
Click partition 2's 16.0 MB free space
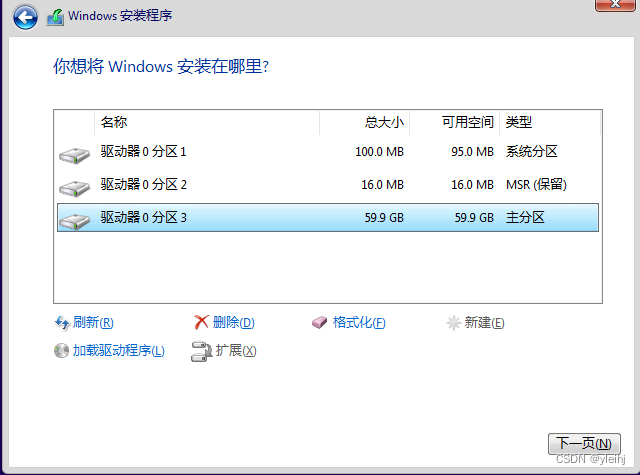pos(472,185)
